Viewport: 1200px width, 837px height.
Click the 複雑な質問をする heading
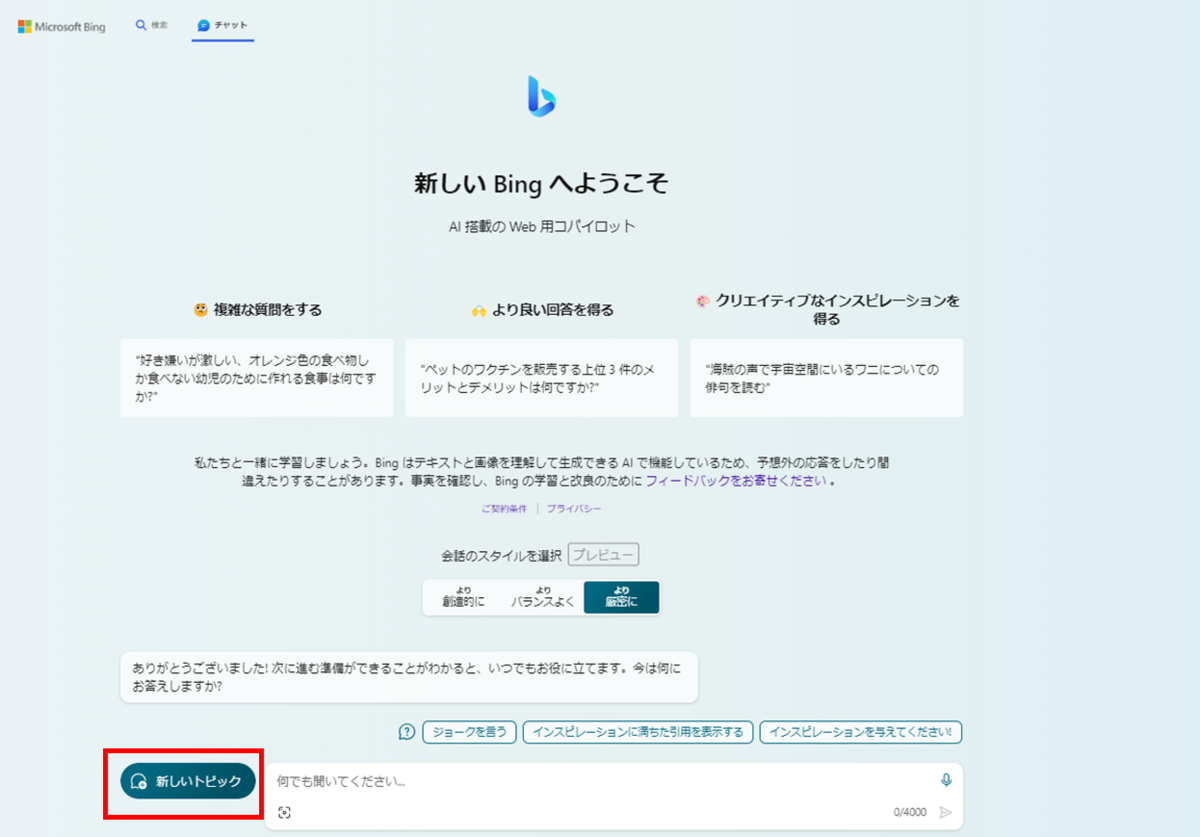click(258, 310)
